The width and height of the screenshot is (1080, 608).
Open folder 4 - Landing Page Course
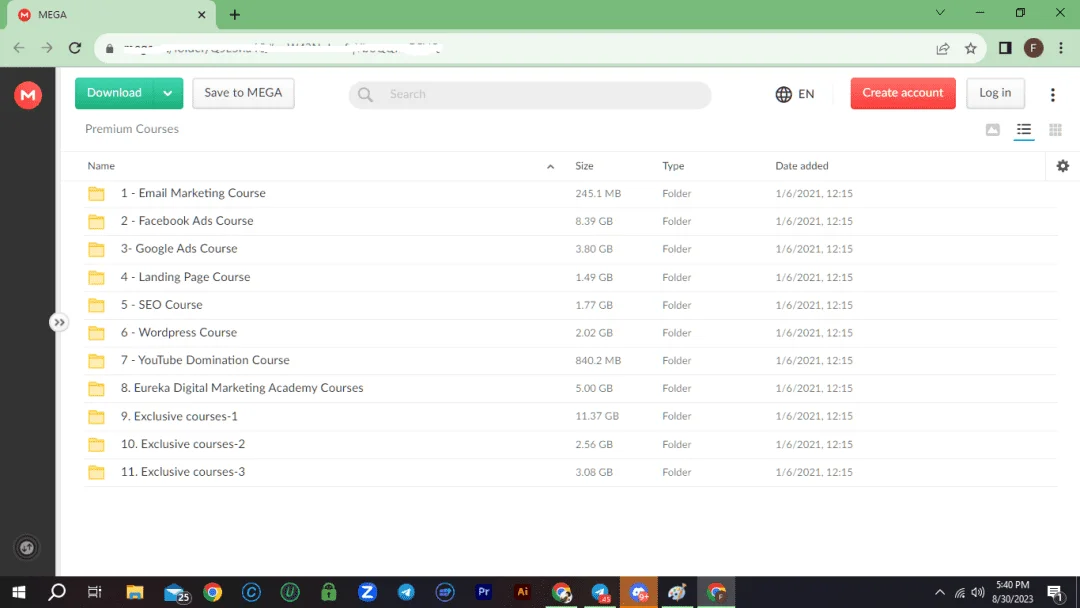coord(185,277)
